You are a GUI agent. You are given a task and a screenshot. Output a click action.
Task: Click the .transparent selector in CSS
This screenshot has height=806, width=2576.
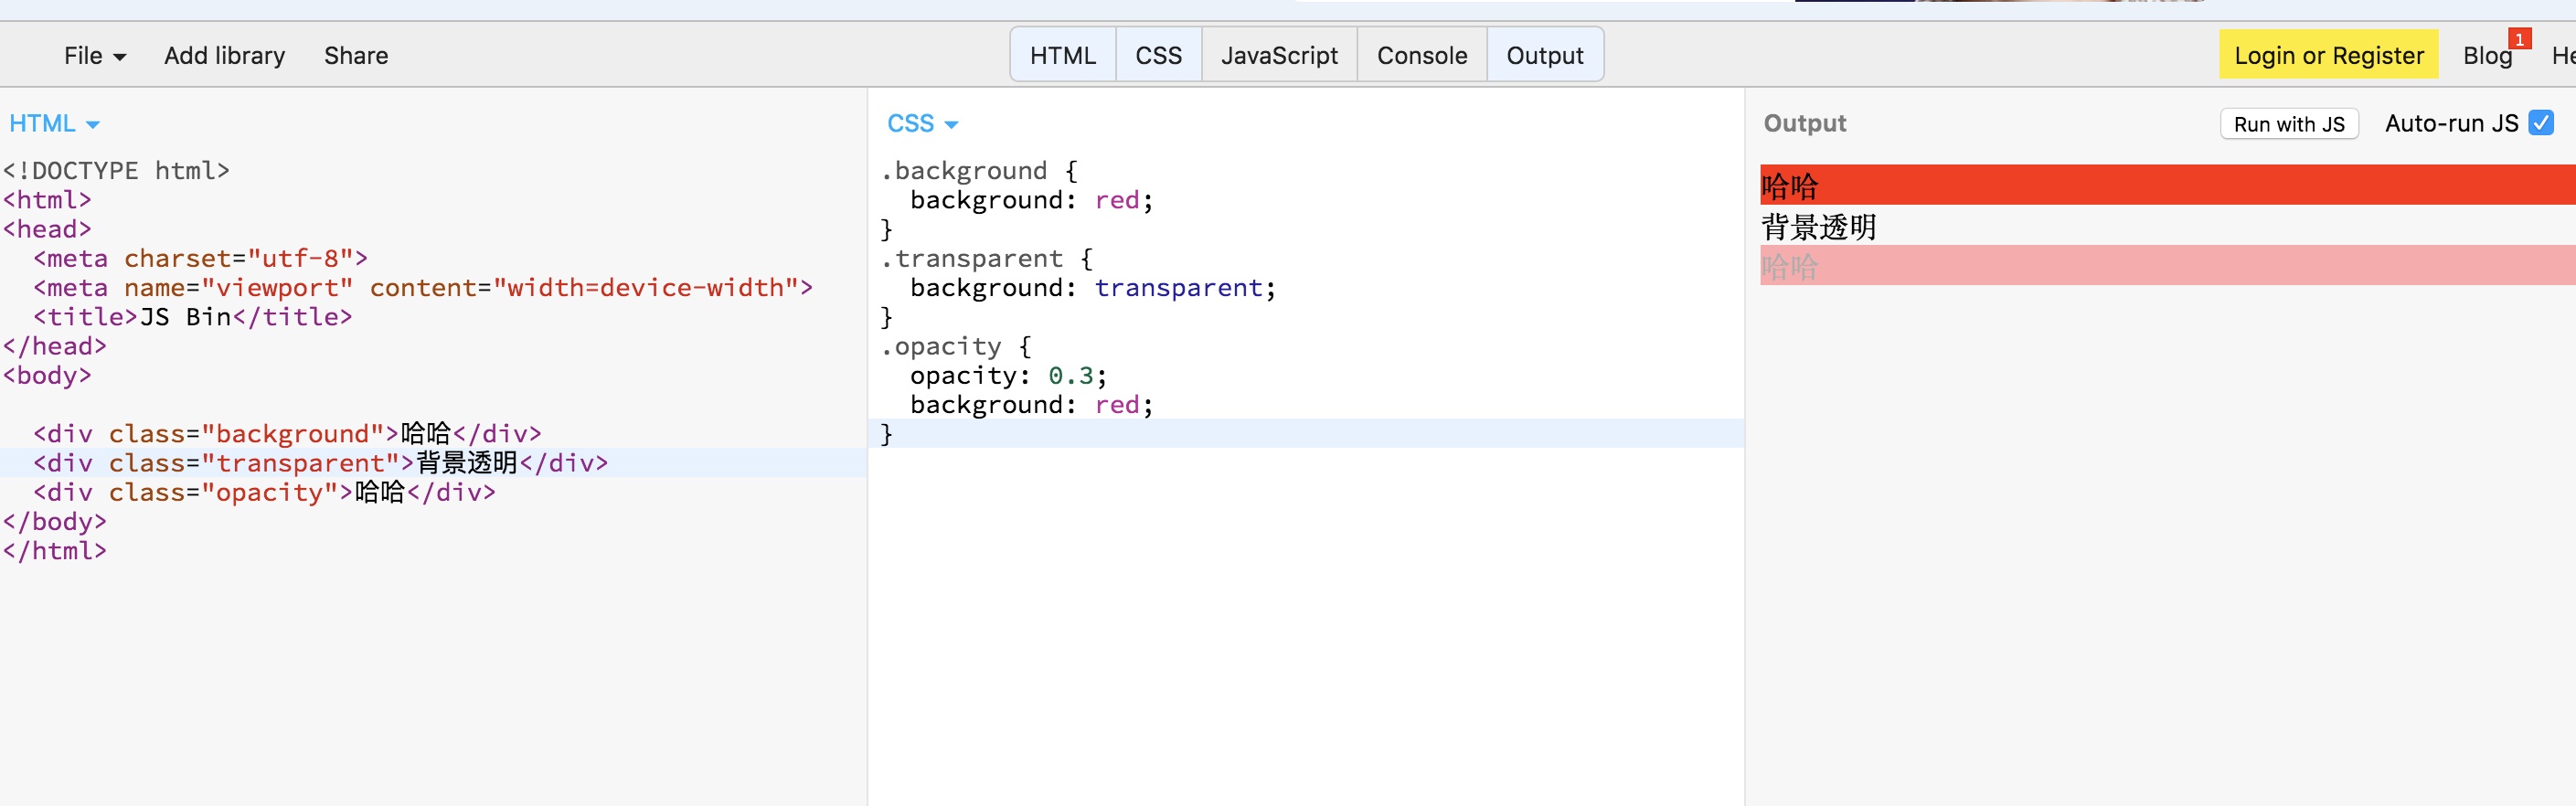coord(972,259)
